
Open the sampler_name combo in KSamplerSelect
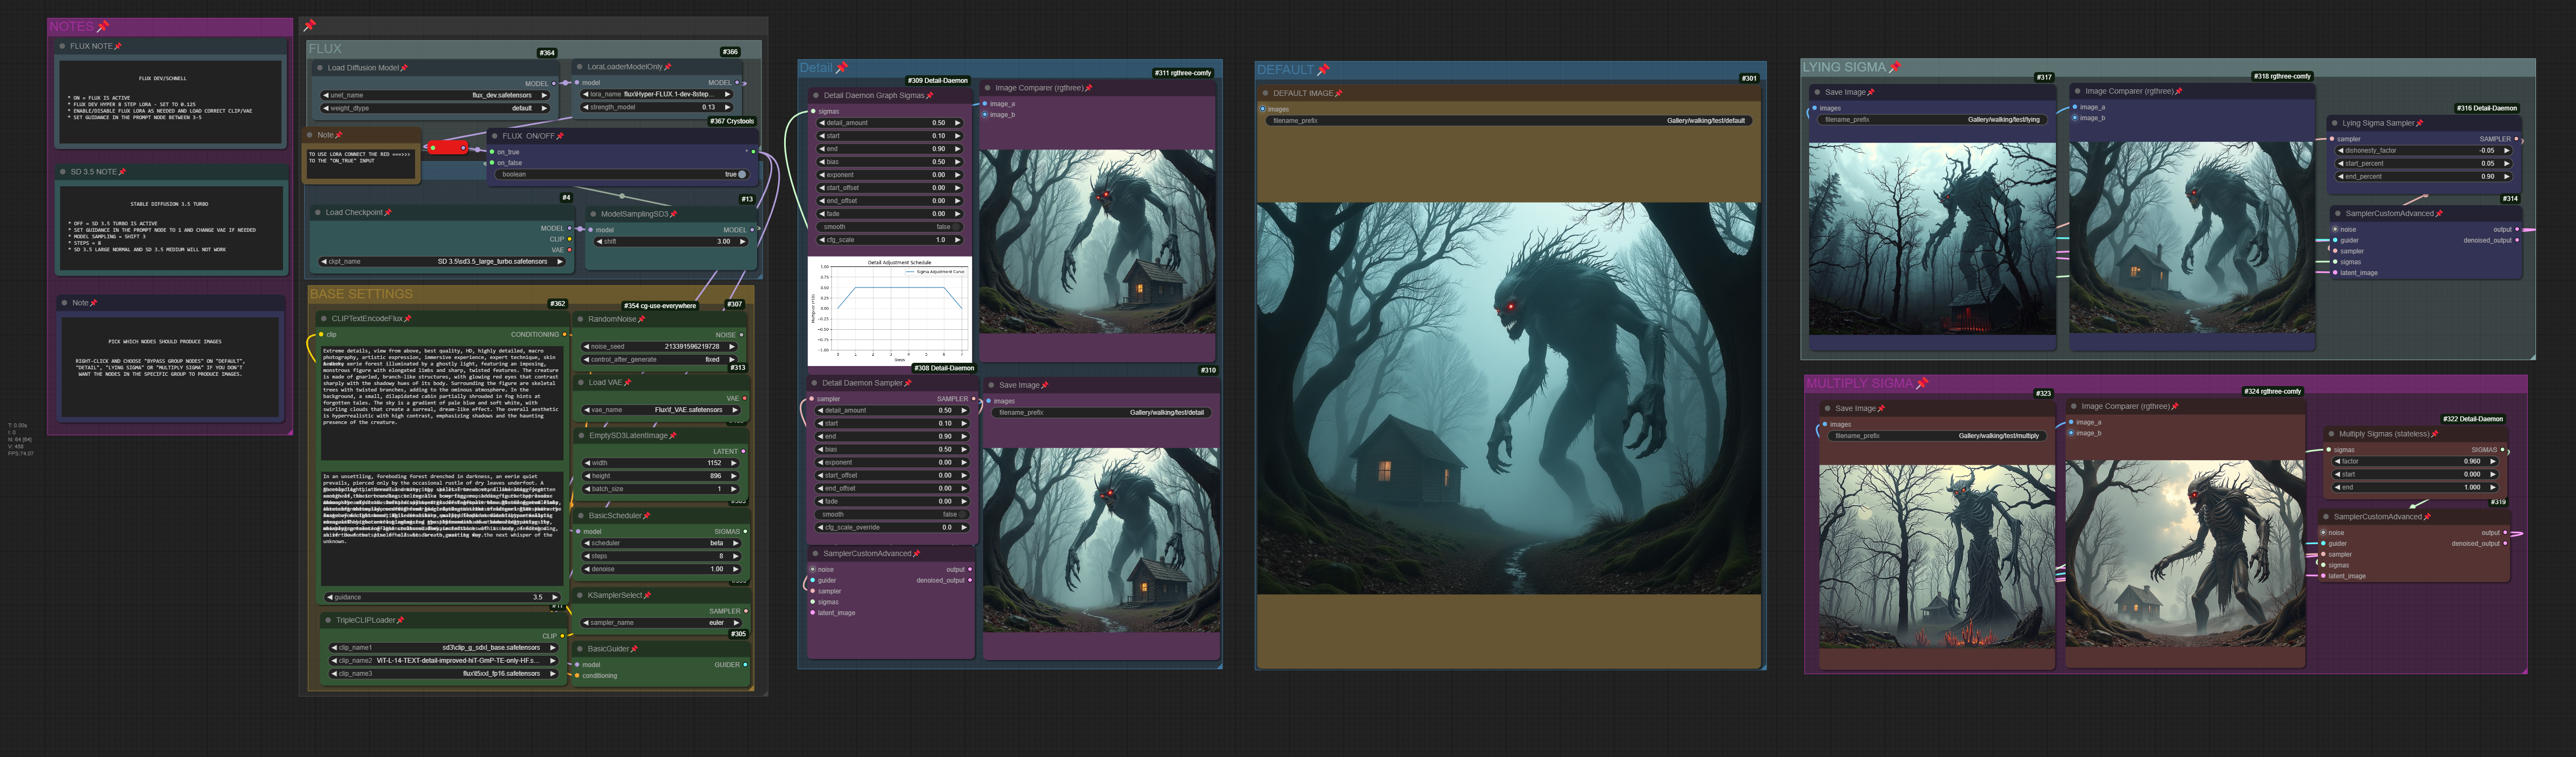point(661,622)
